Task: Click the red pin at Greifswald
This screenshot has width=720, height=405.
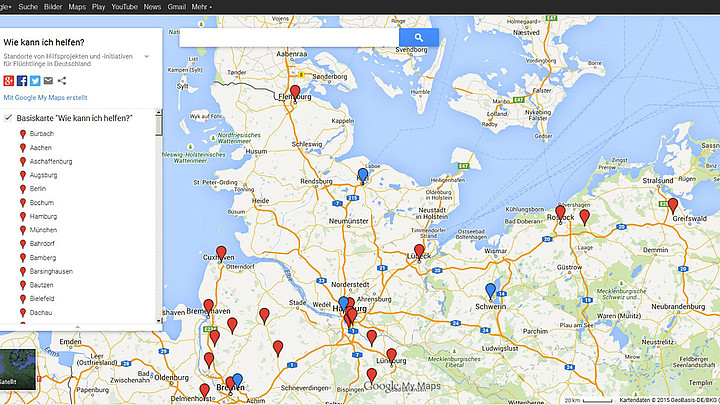Action: (673, 204)
